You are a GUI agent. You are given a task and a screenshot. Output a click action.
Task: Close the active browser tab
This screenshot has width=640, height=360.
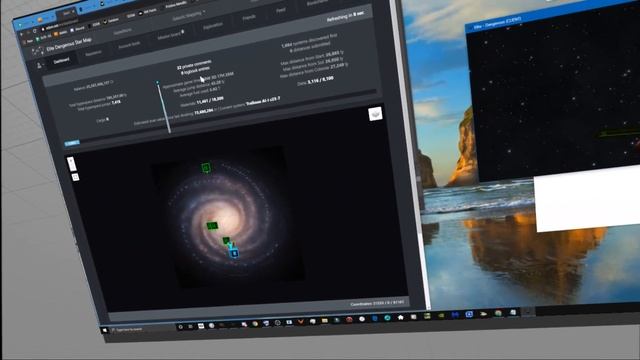click(73, 12)
